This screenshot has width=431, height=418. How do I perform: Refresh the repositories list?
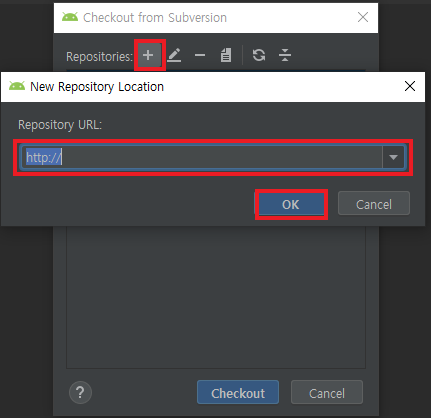259,55
